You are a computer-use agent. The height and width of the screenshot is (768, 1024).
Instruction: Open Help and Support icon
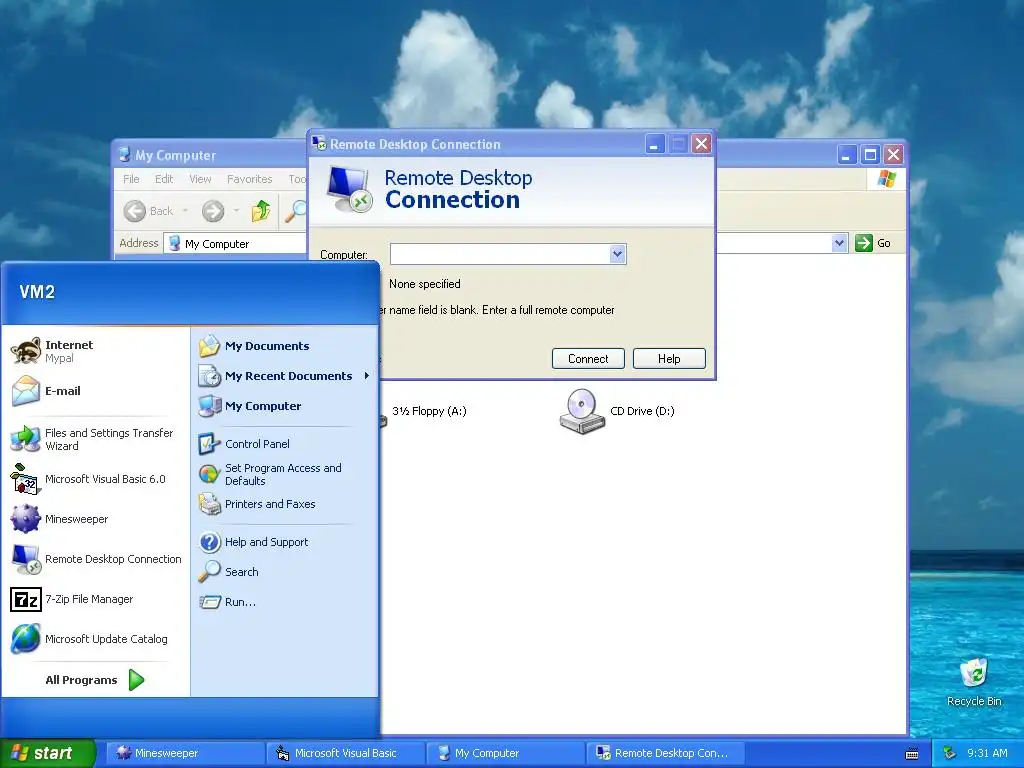tap(210, 541)
